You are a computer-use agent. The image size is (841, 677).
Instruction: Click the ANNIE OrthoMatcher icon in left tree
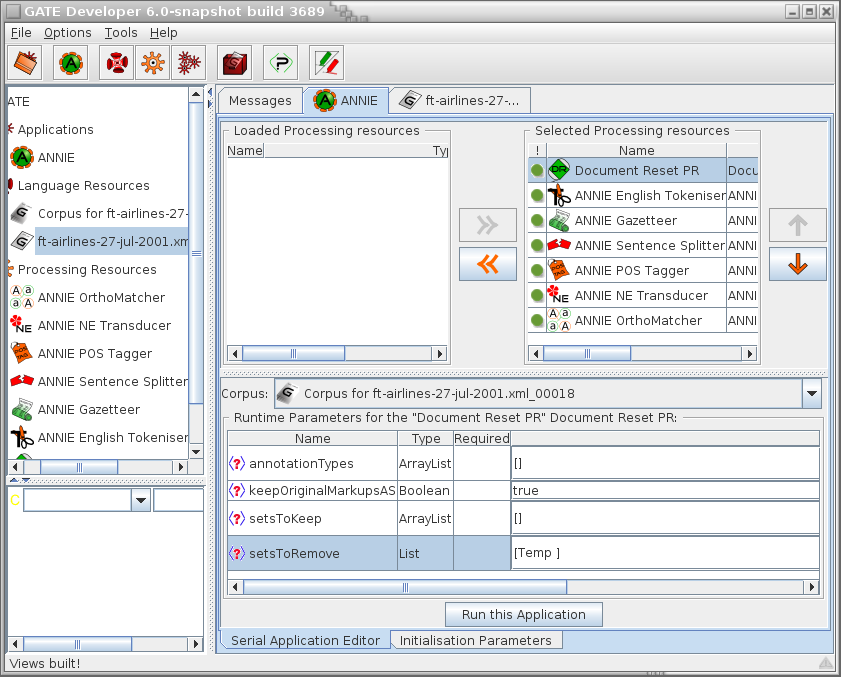point(22,297)
